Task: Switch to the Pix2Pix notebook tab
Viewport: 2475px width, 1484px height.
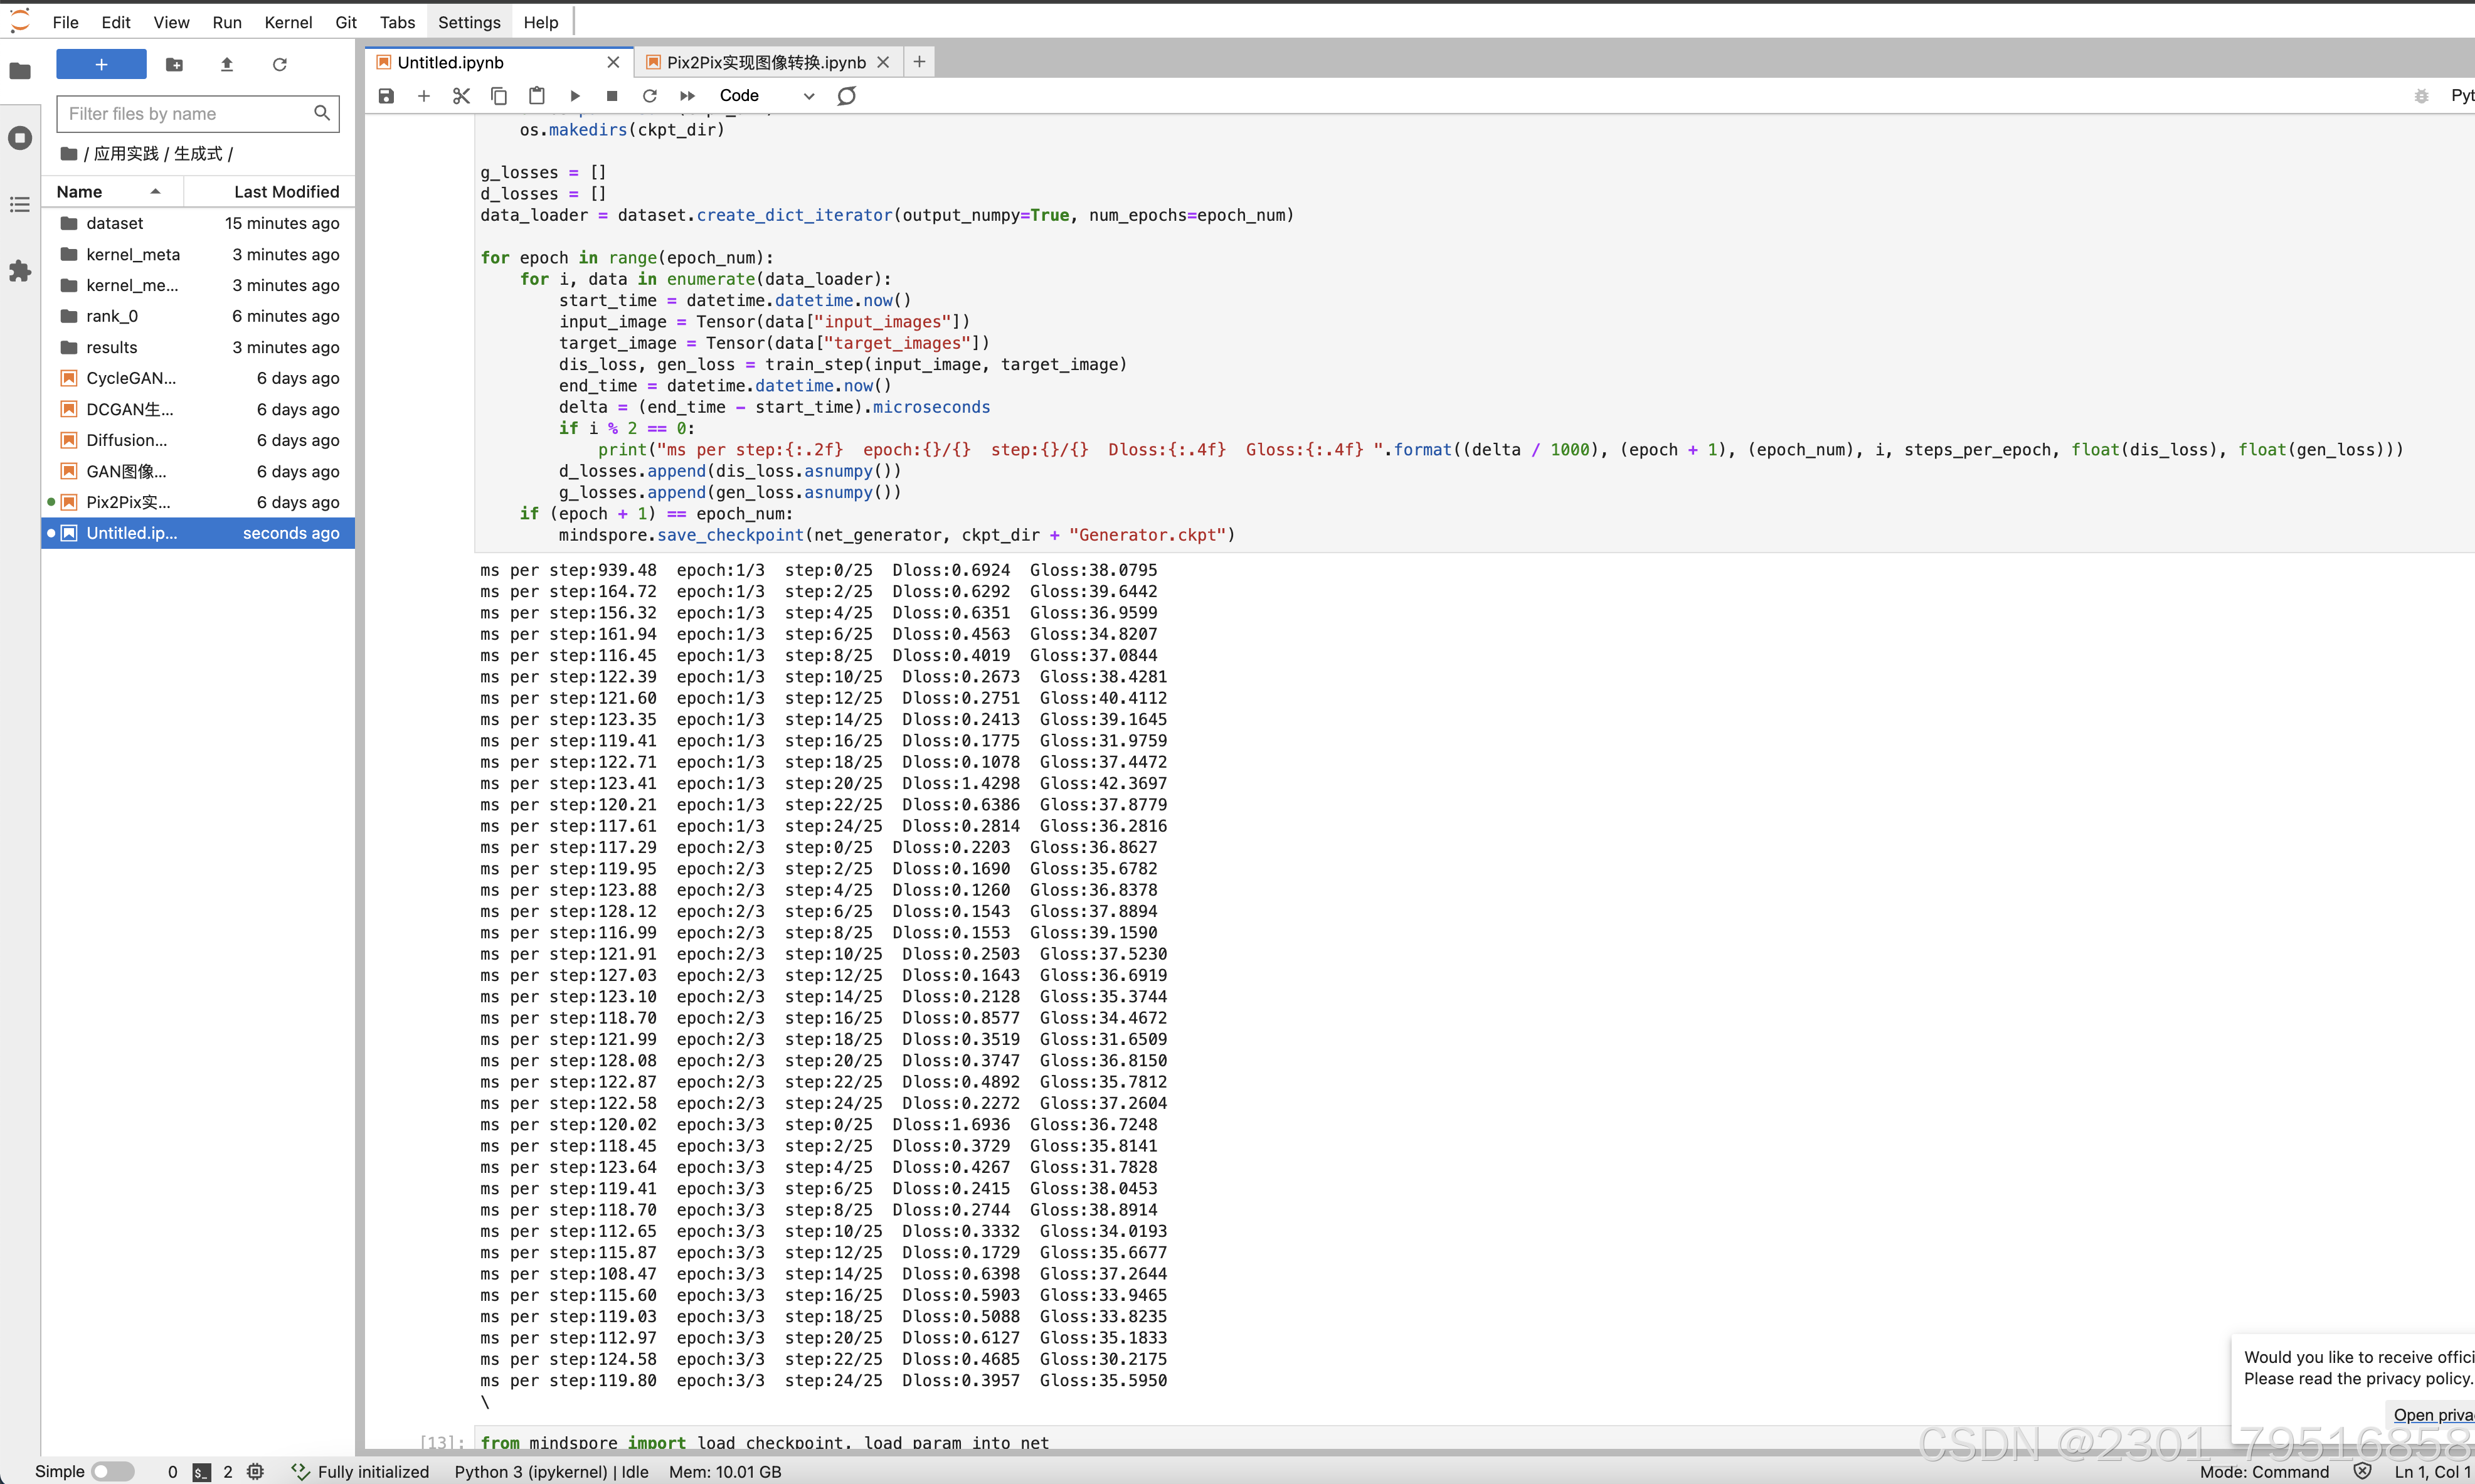Action: pyautogui.click(x=765, y=62)
